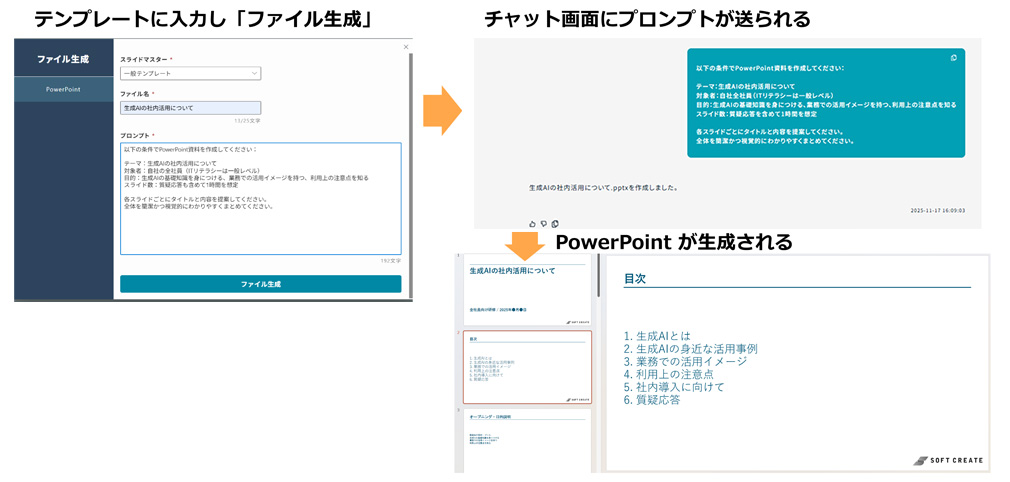Click the 13/25文字 character counter
The height and width of the screenshot is (482, 1010).
point(247,120)
